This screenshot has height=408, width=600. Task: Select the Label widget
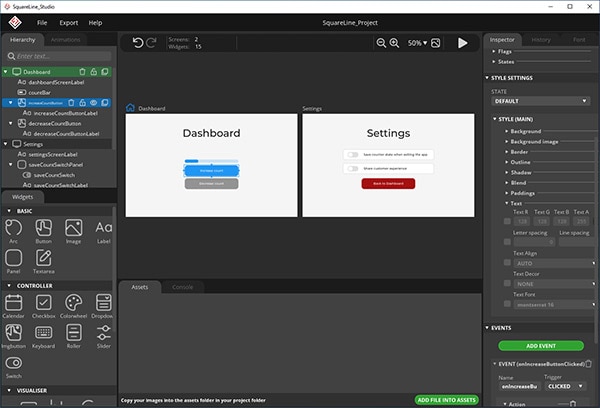point(104,231)
